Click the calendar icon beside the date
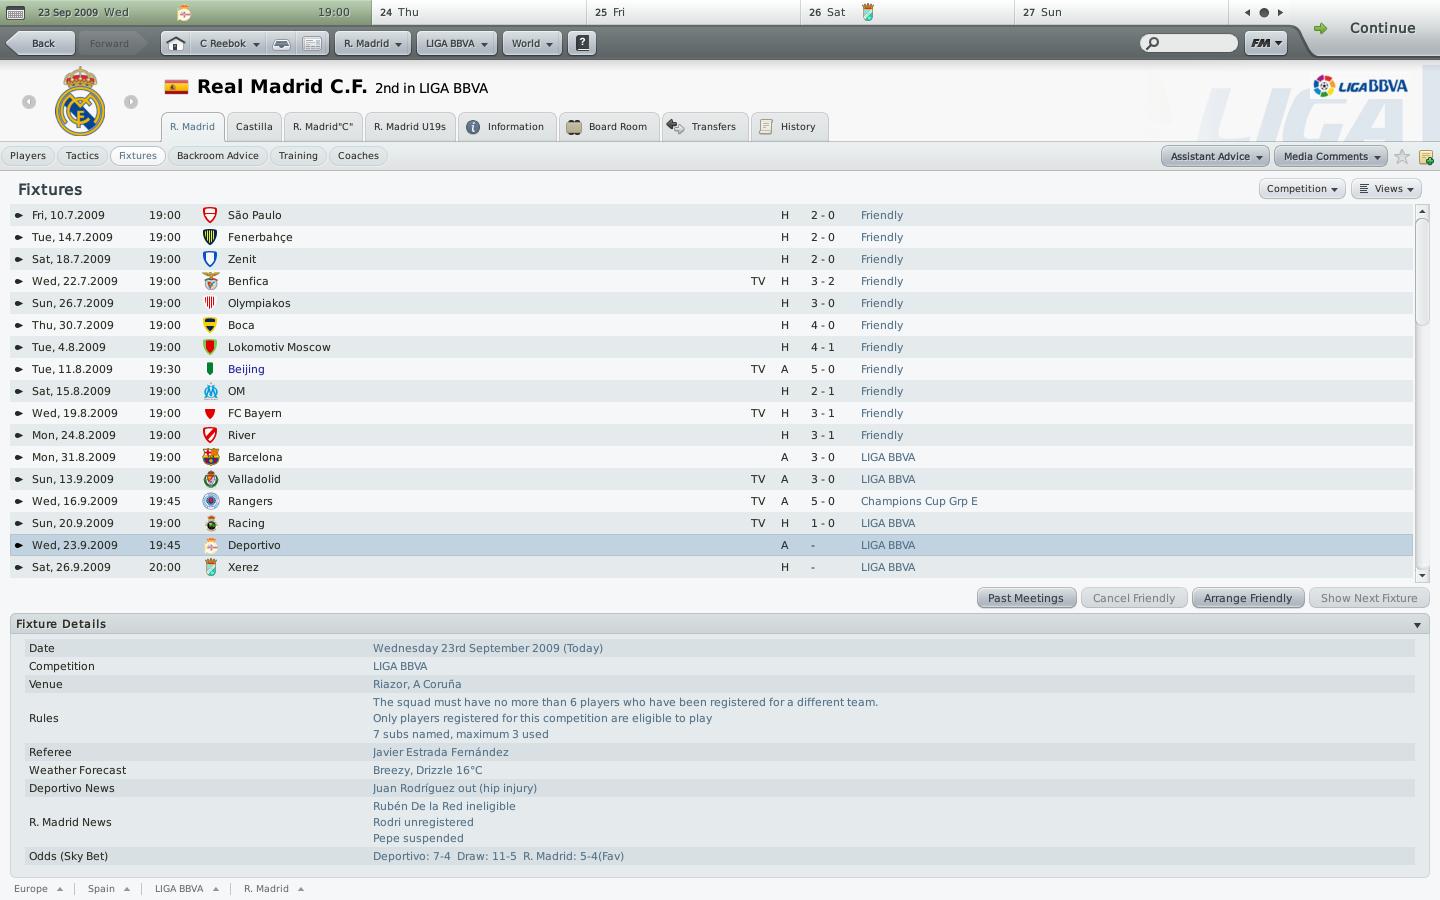This screenshot has height=900, width=1440. coord(15,12)
